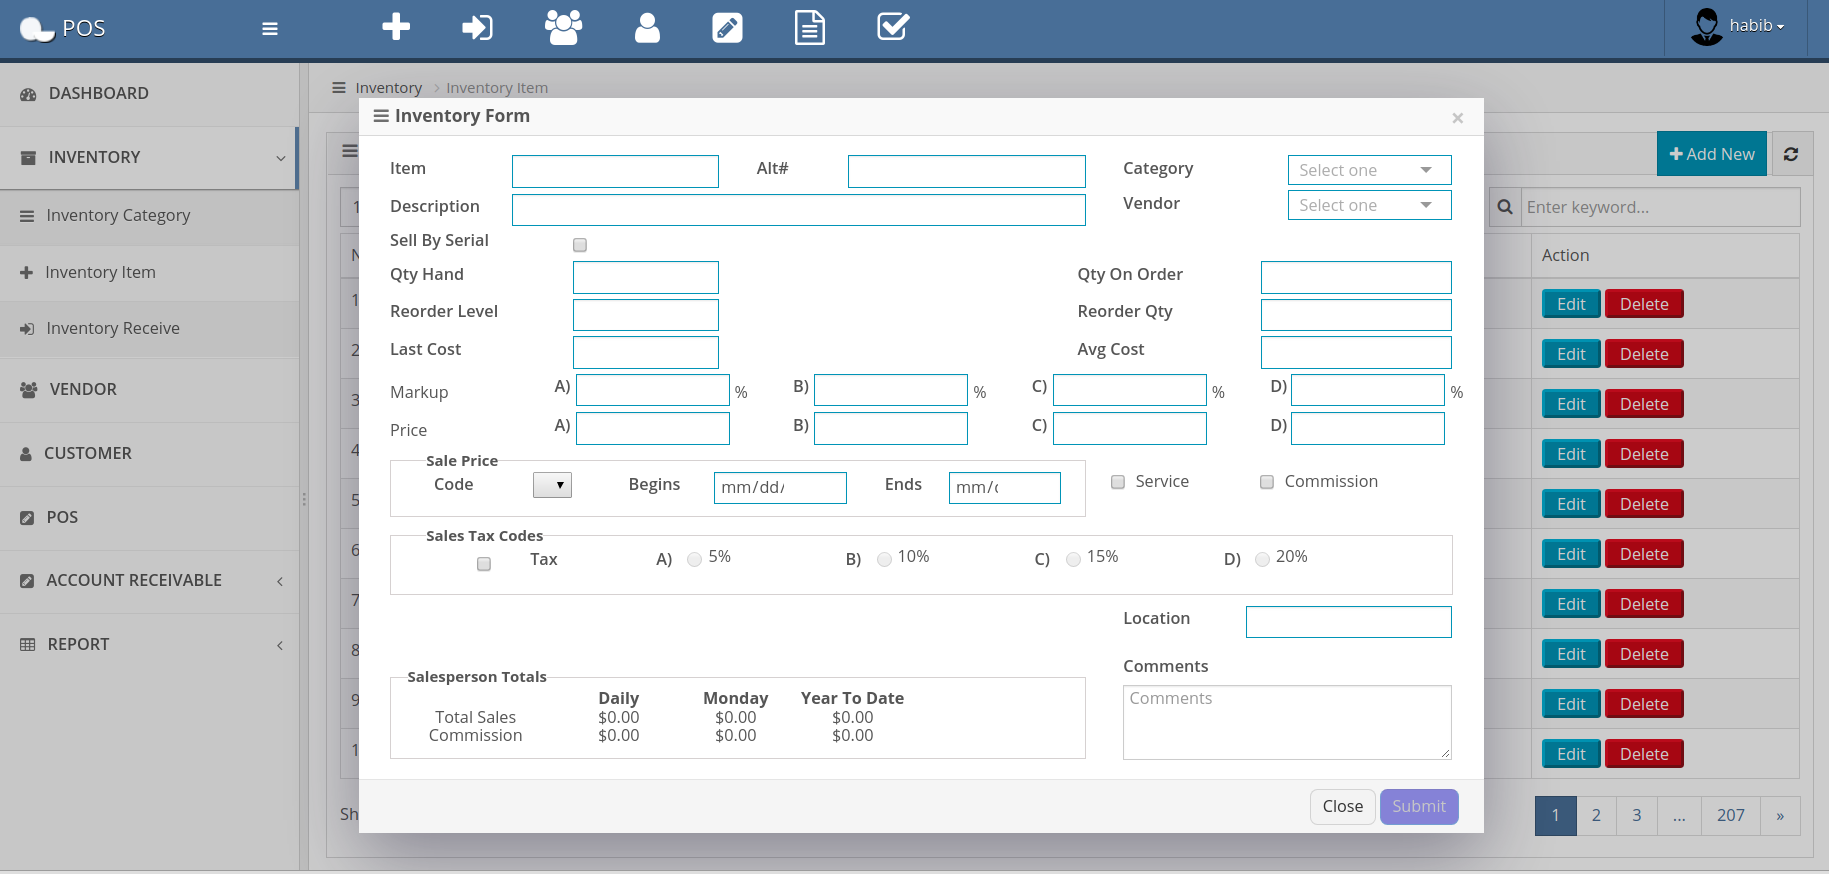The height and width of the screenshot is (874, 1829).
Task: Check the Service checkbox
Action: 1118,482
